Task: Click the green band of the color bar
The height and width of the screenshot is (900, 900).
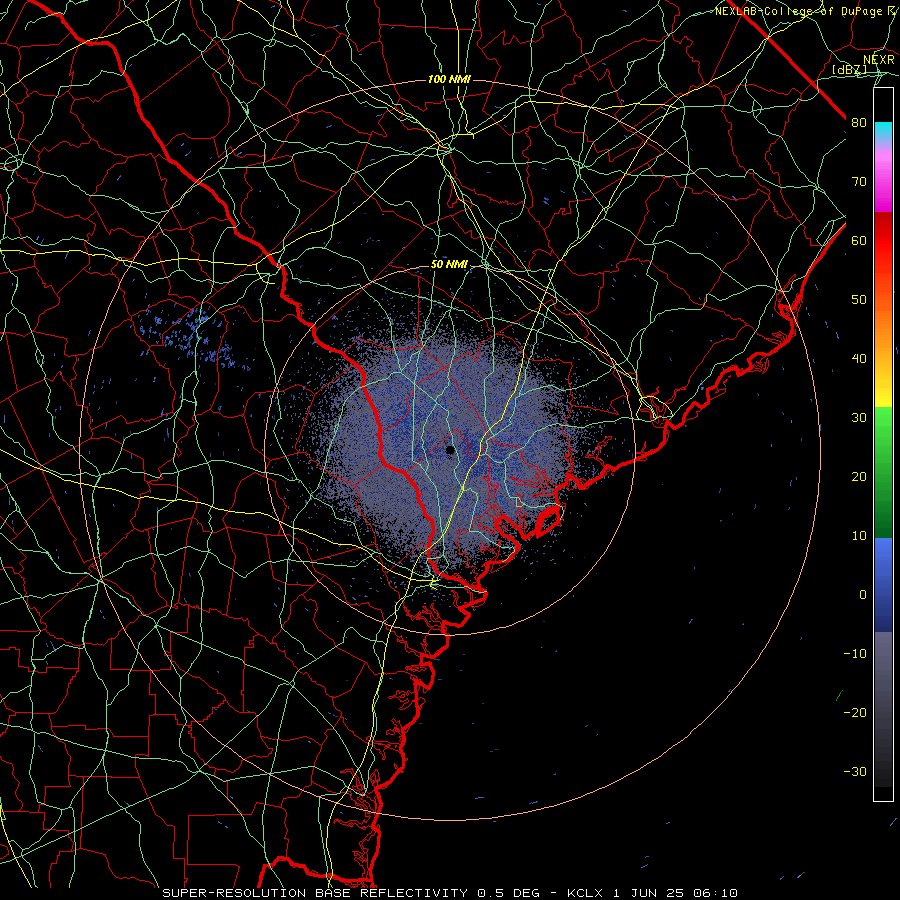Action: (883, 472)
